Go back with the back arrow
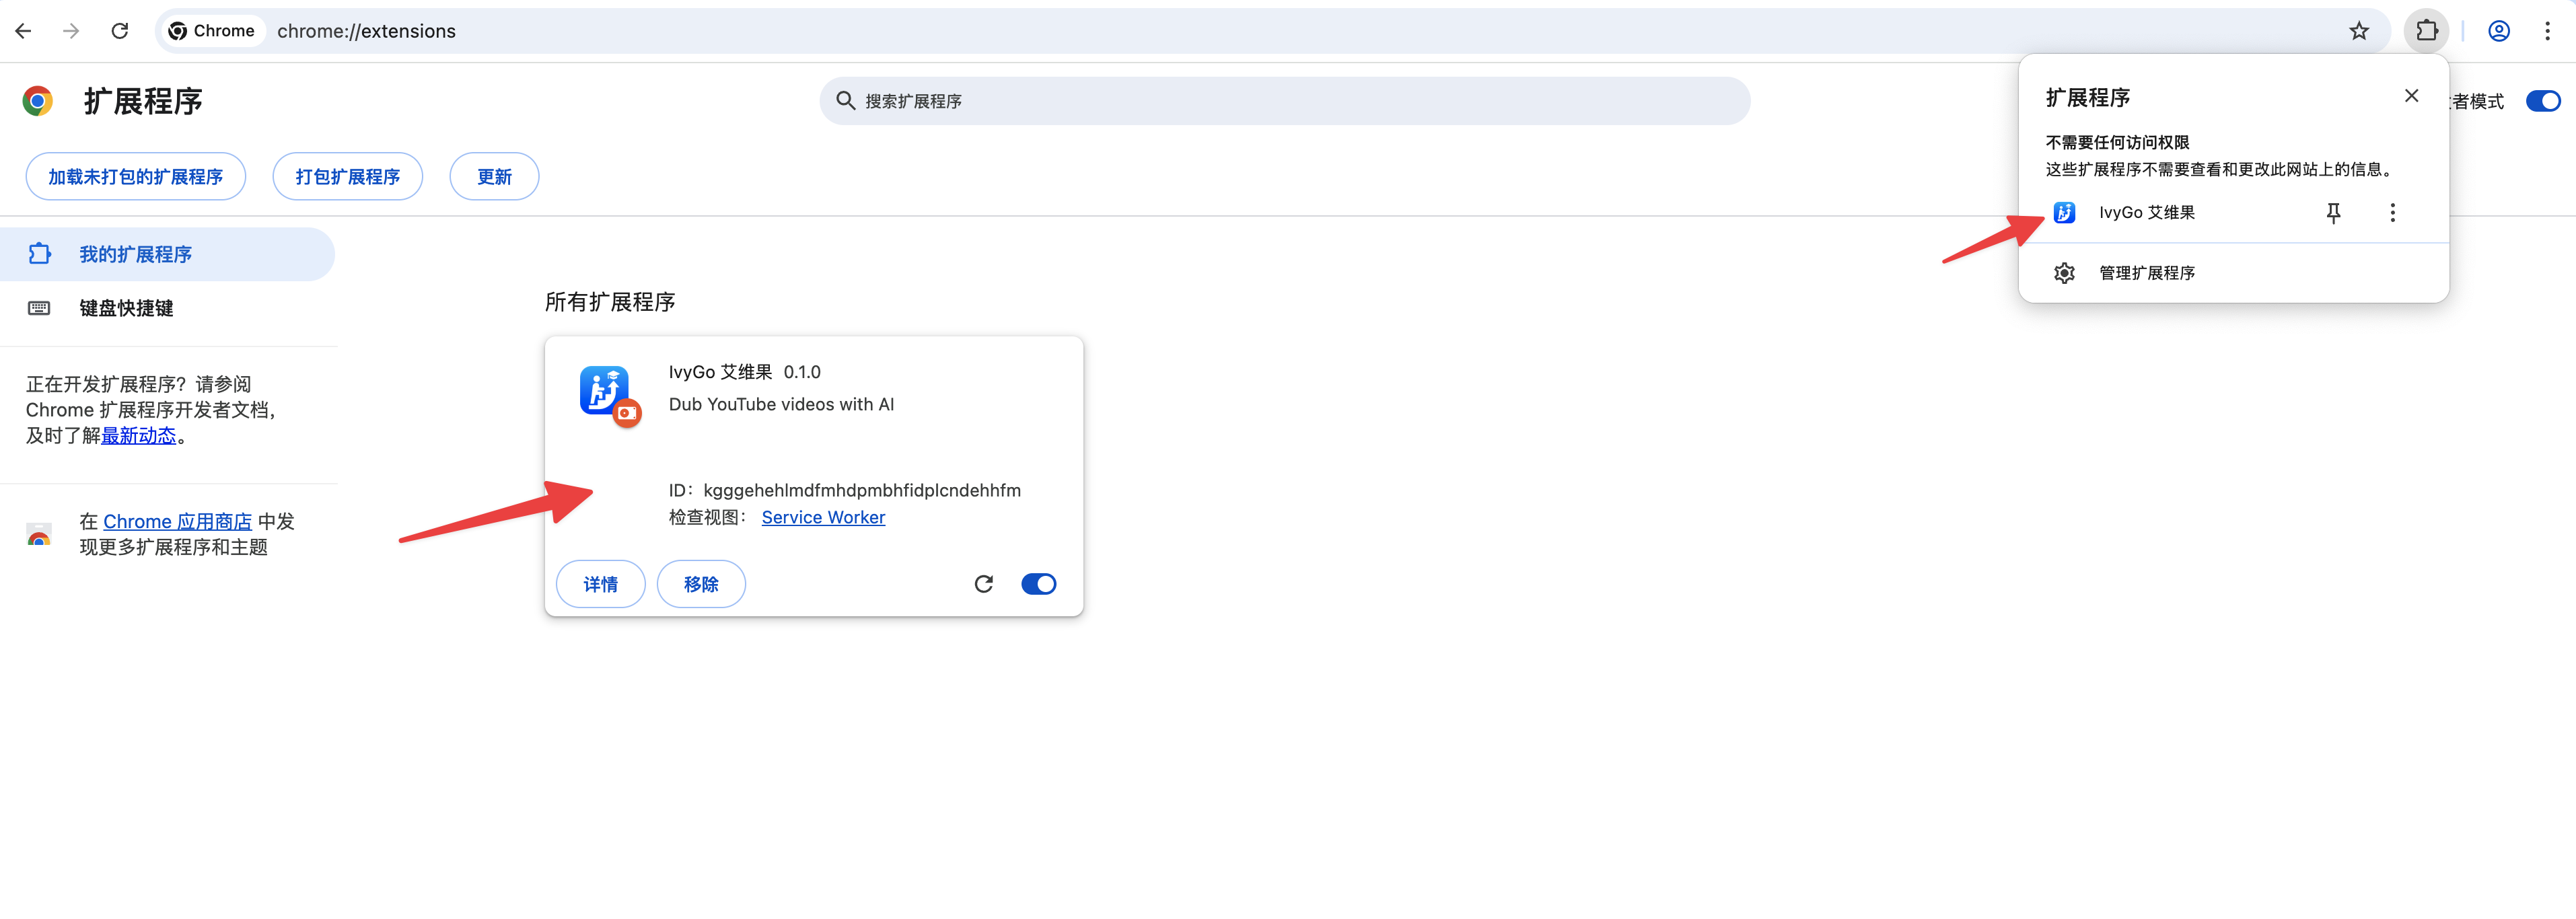The height and width of the screenshot is (919, 2576). pos(24,31)
